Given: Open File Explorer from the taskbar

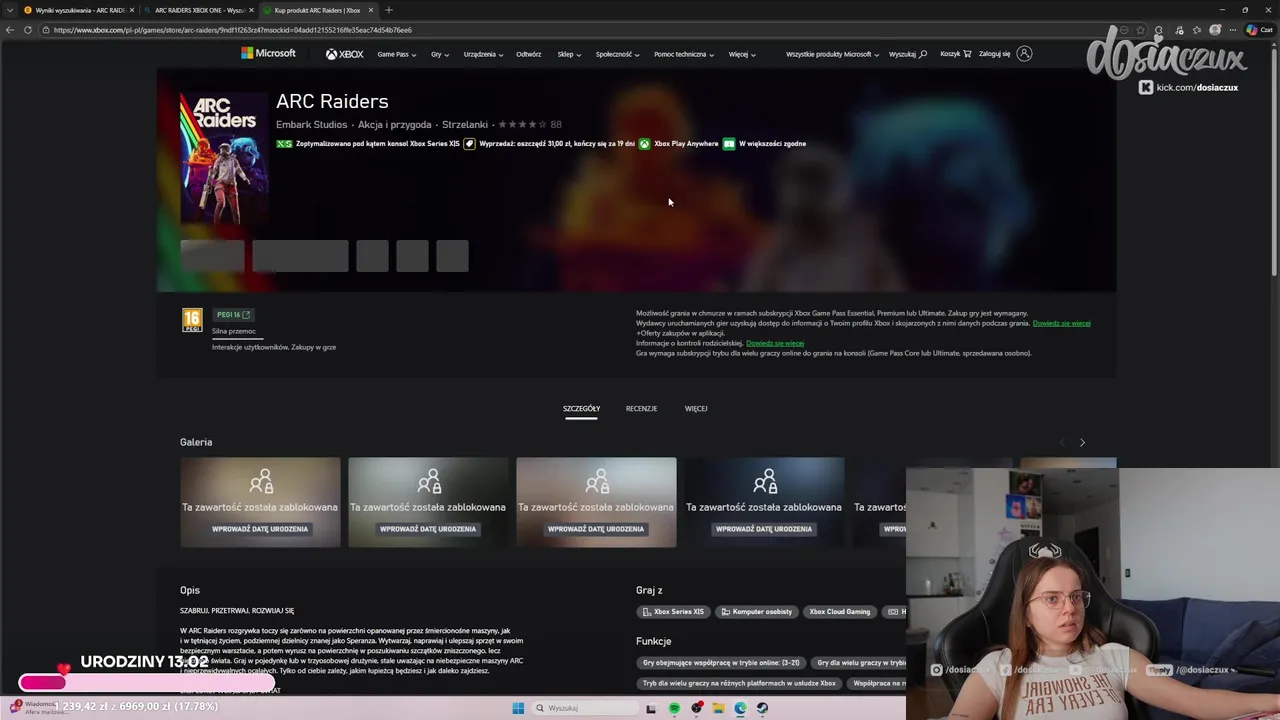Looking at the screenshot, I should pyautogui.click(x=718, y=708).
